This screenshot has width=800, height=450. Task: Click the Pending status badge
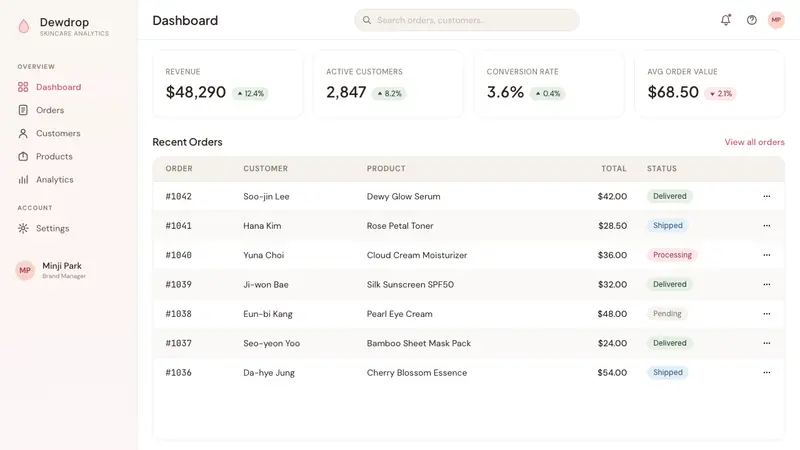pyautogui.click(x=667, y=314)
